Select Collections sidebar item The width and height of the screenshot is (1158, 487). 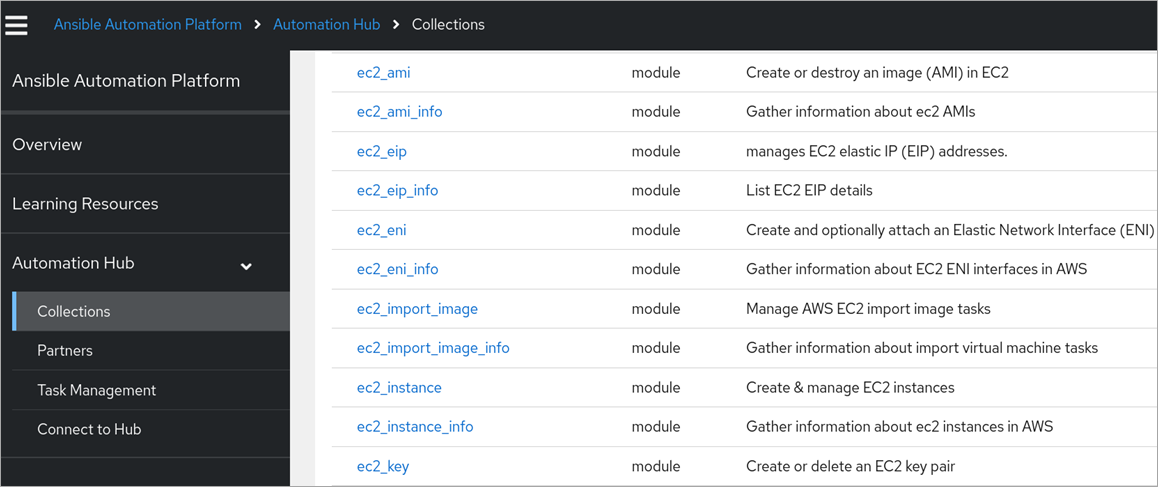[x=74, y=312]
